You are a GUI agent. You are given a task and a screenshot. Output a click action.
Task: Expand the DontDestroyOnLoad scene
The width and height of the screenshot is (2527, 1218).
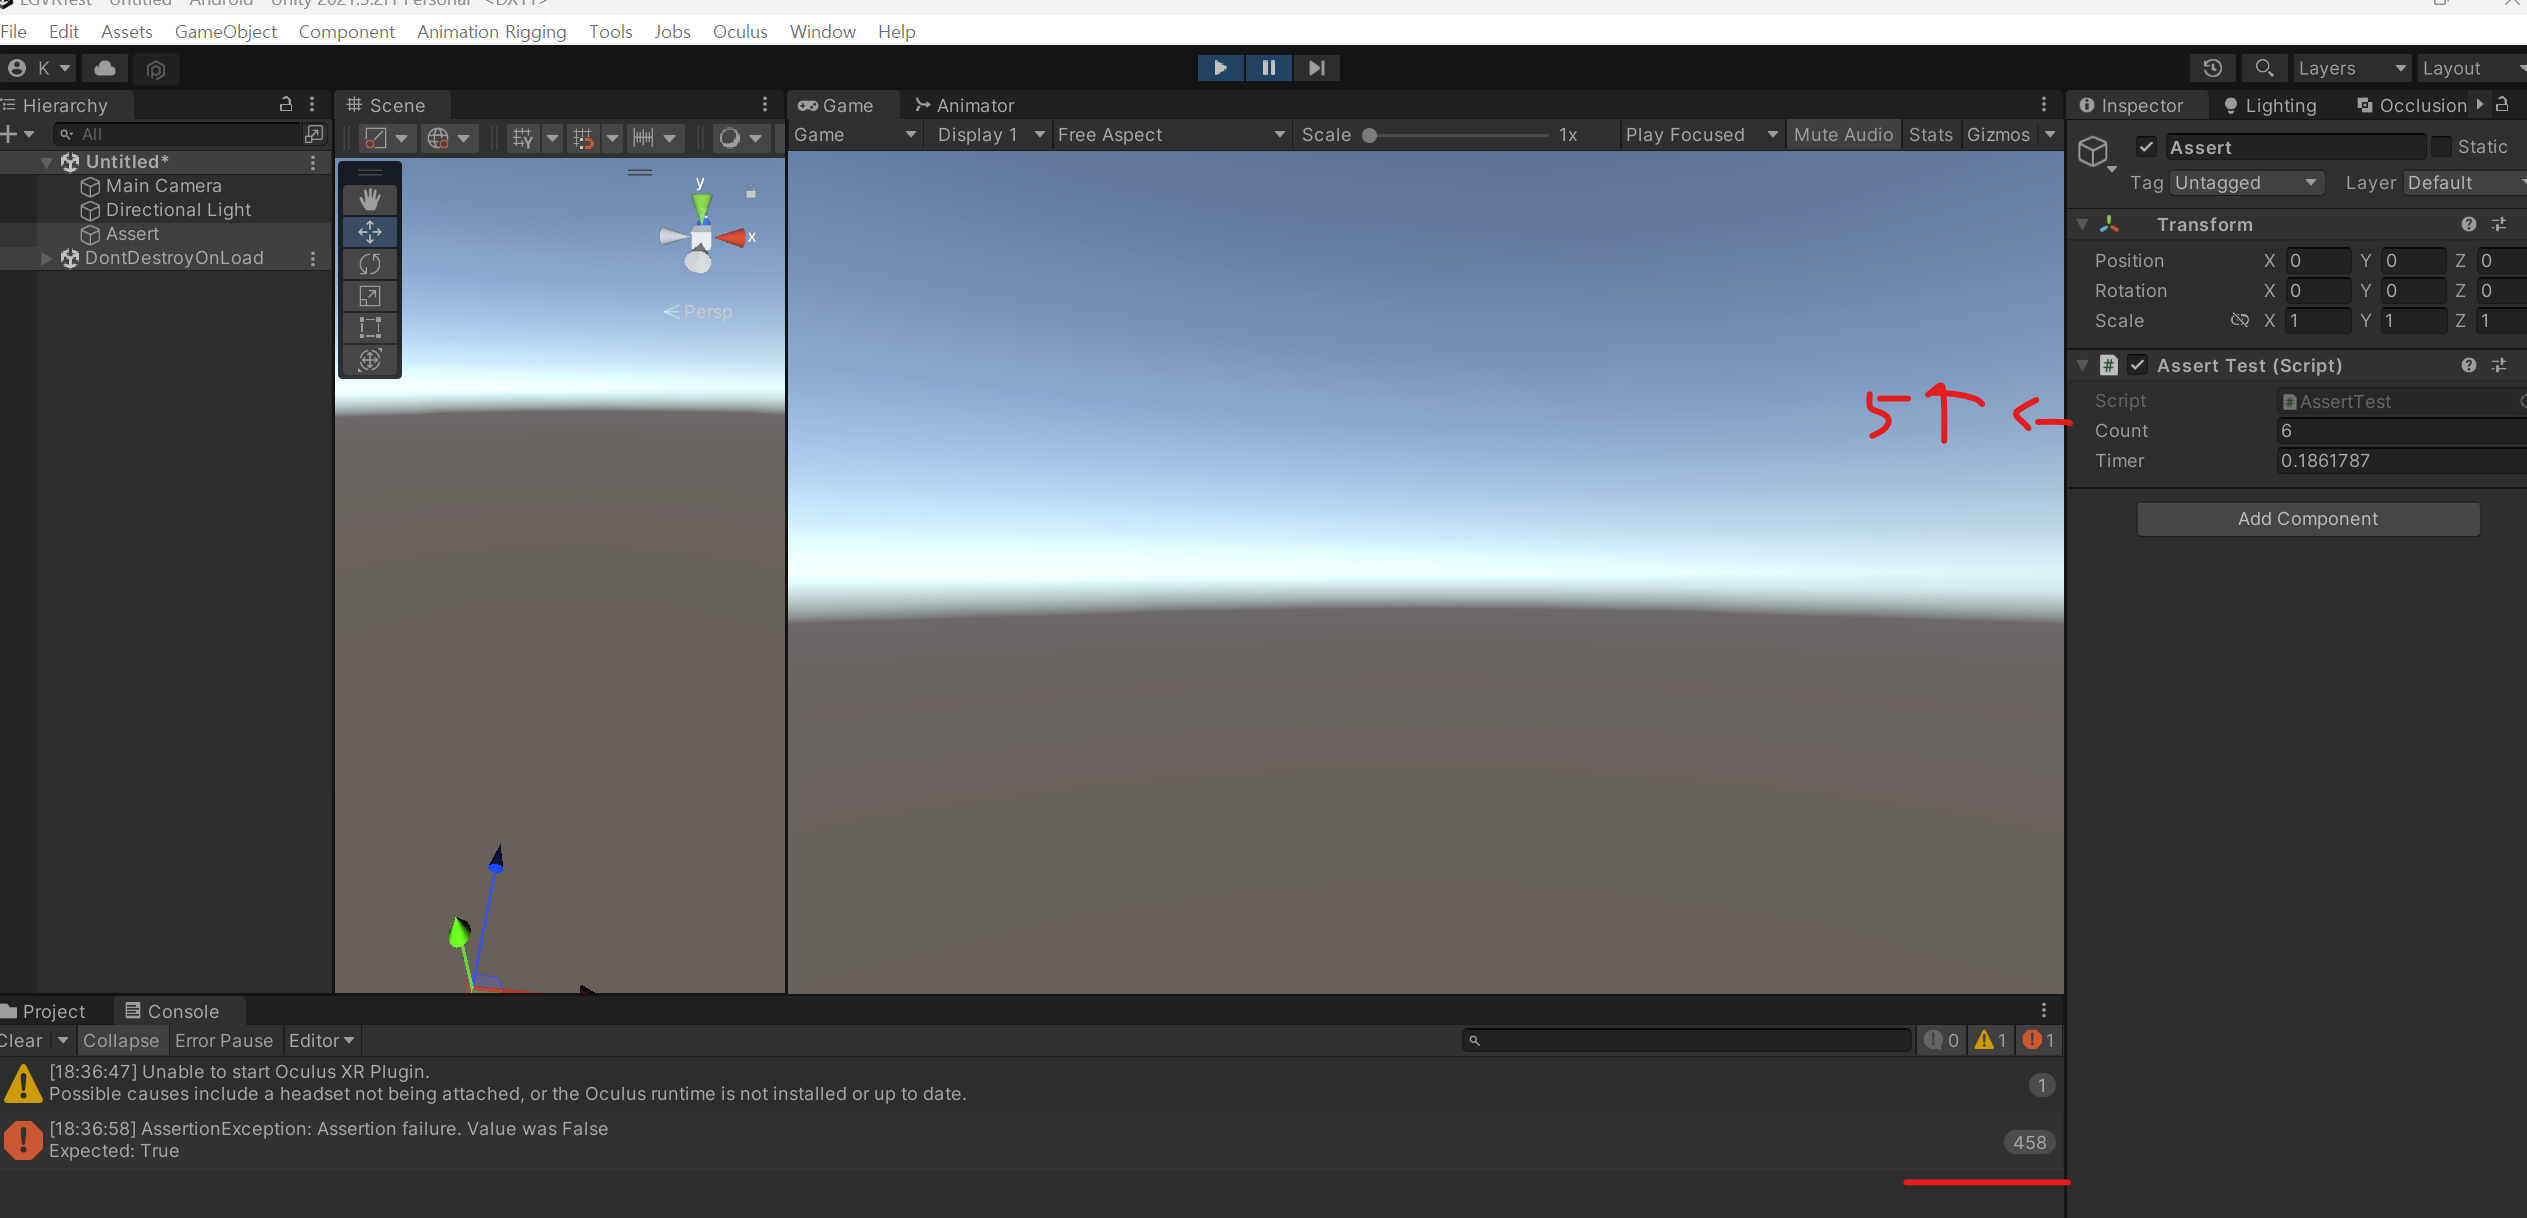tap(46, 258)
